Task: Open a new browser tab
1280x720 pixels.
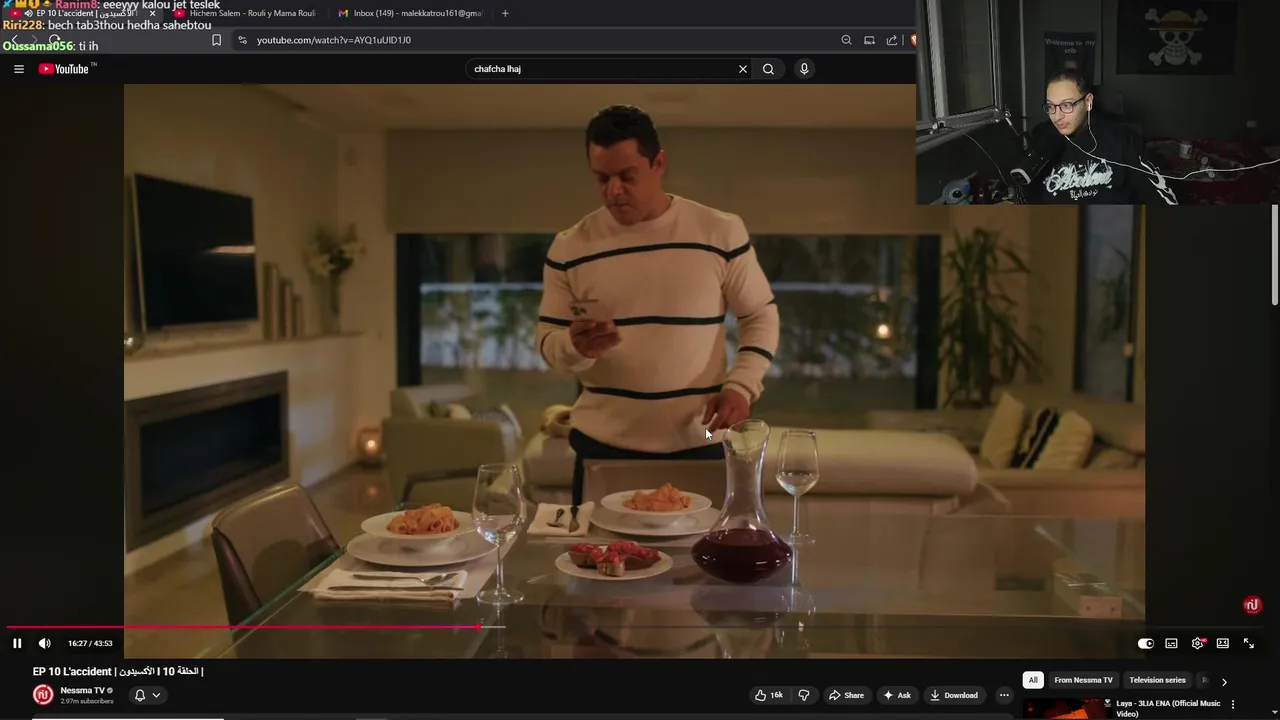Action: (x=505, y=13)
